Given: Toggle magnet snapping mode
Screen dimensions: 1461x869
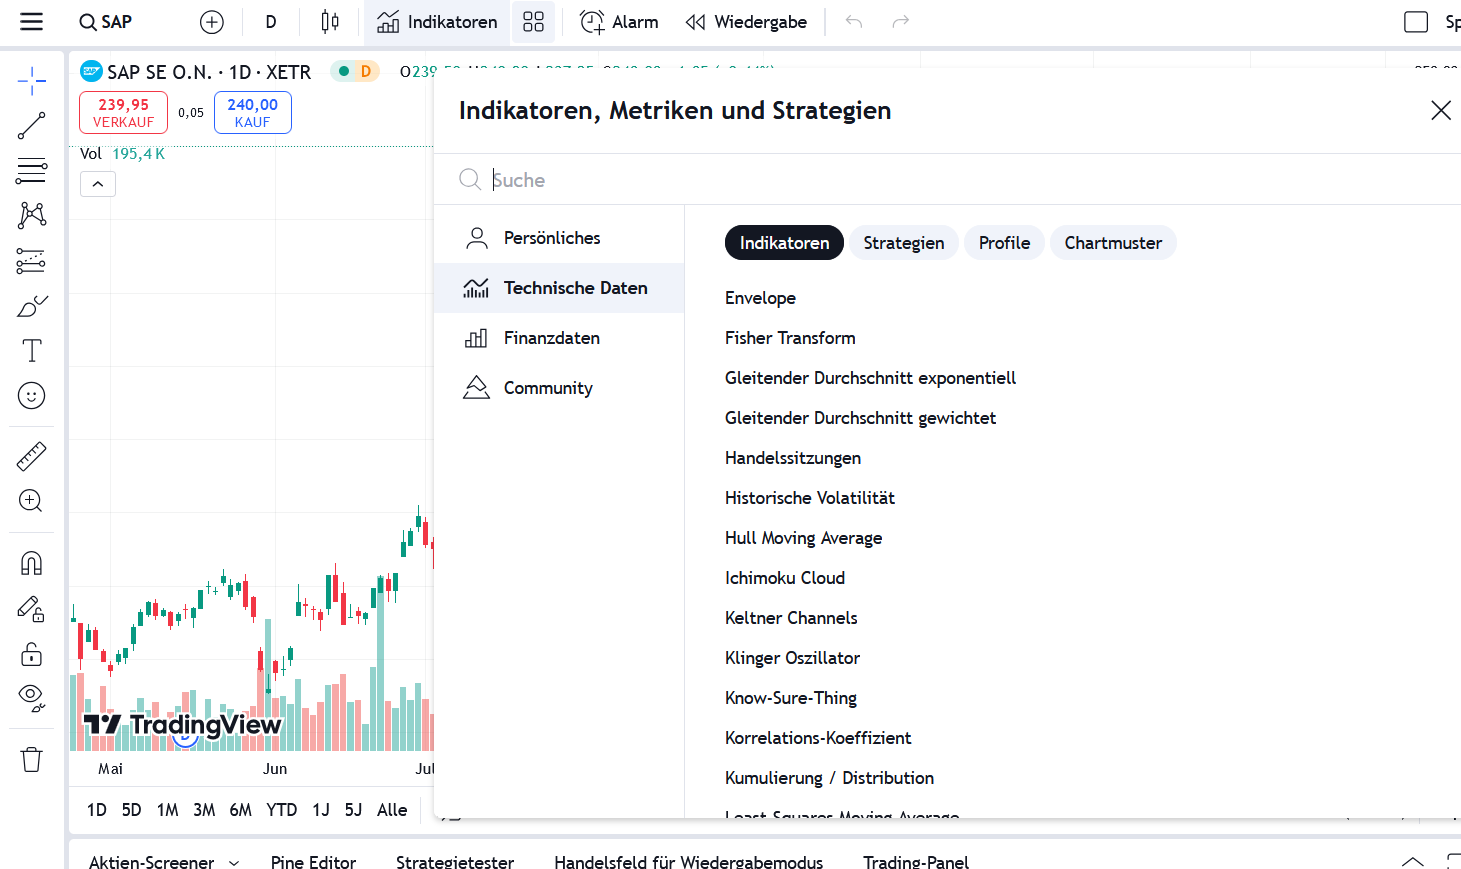Looking at the screenshot, I should pyautogui.click(x=31, y=563).
